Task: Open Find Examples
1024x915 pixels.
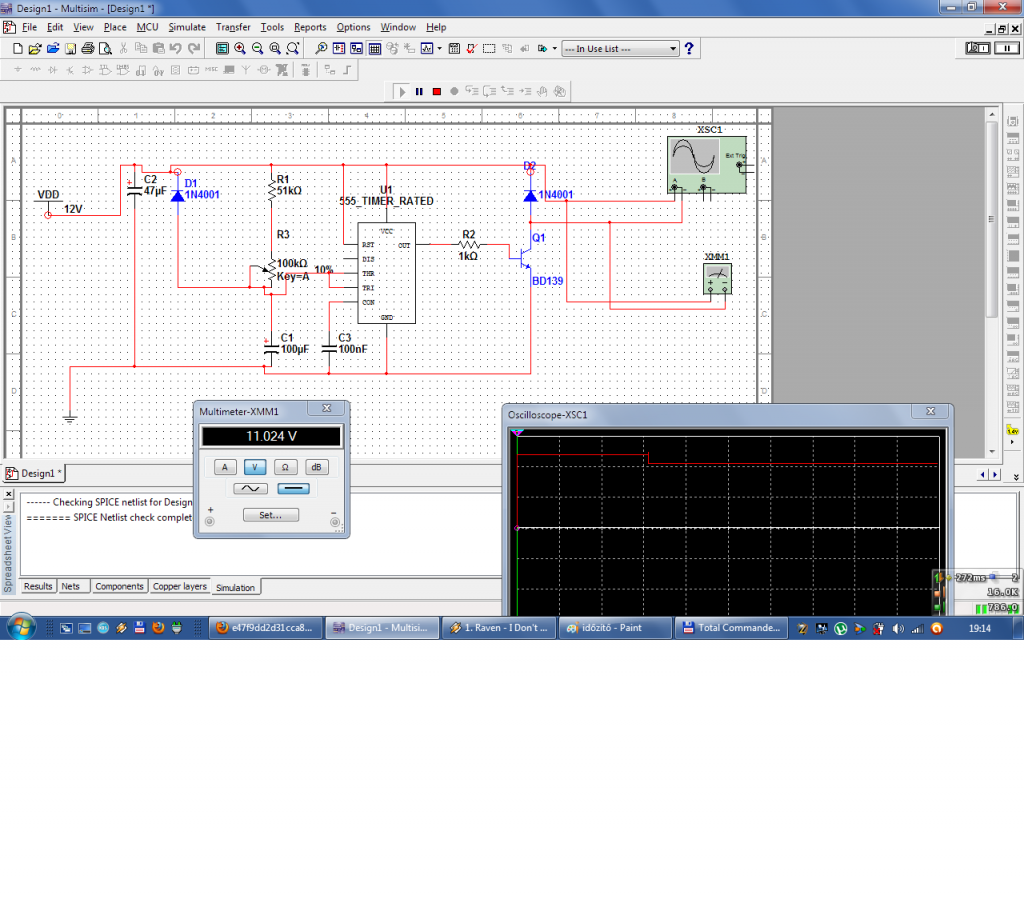Action: pos(321,48)
